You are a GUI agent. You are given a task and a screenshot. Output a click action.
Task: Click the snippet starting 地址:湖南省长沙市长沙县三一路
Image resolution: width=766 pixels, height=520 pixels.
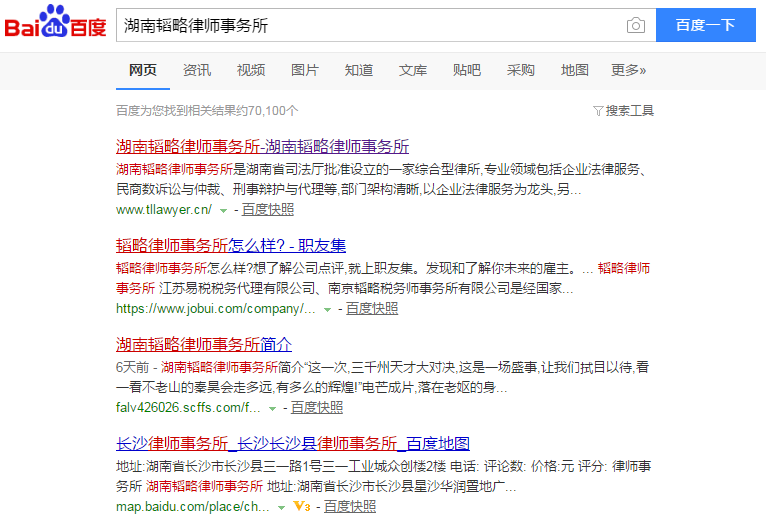[383, 477]
